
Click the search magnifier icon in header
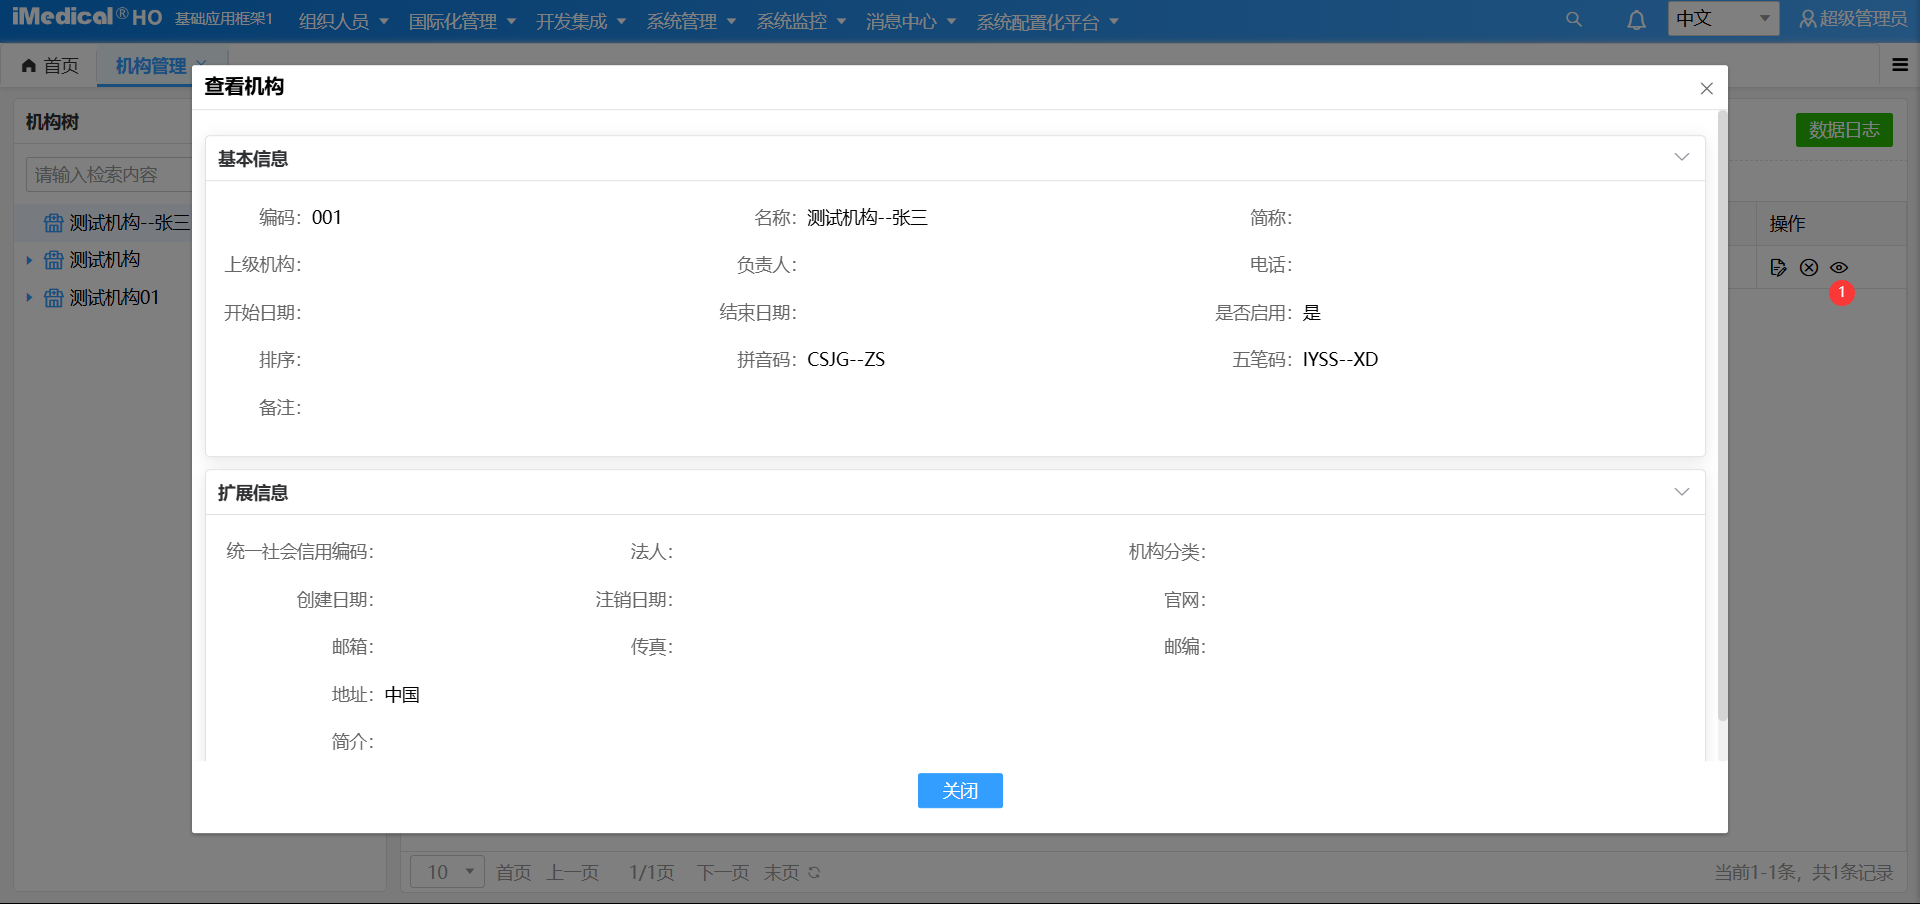1573,20
